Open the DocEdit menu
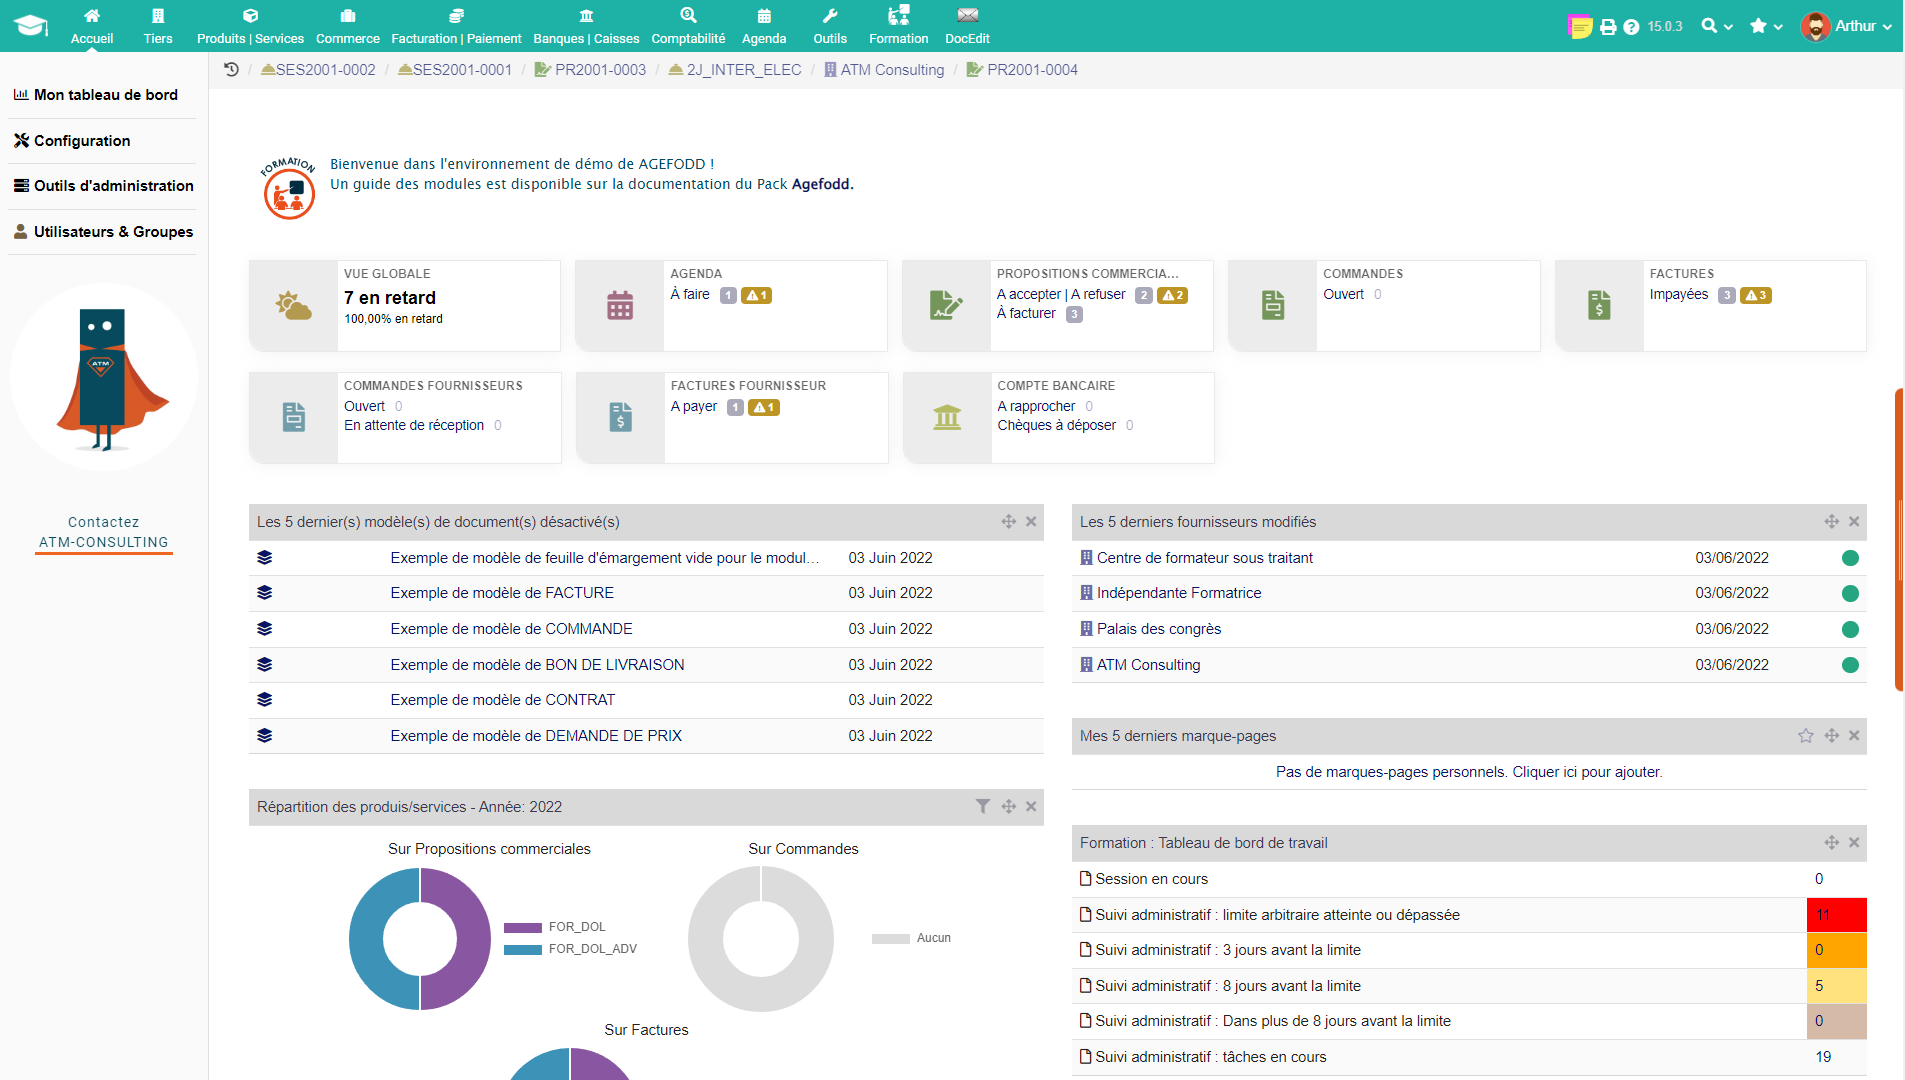 (967, 26)
